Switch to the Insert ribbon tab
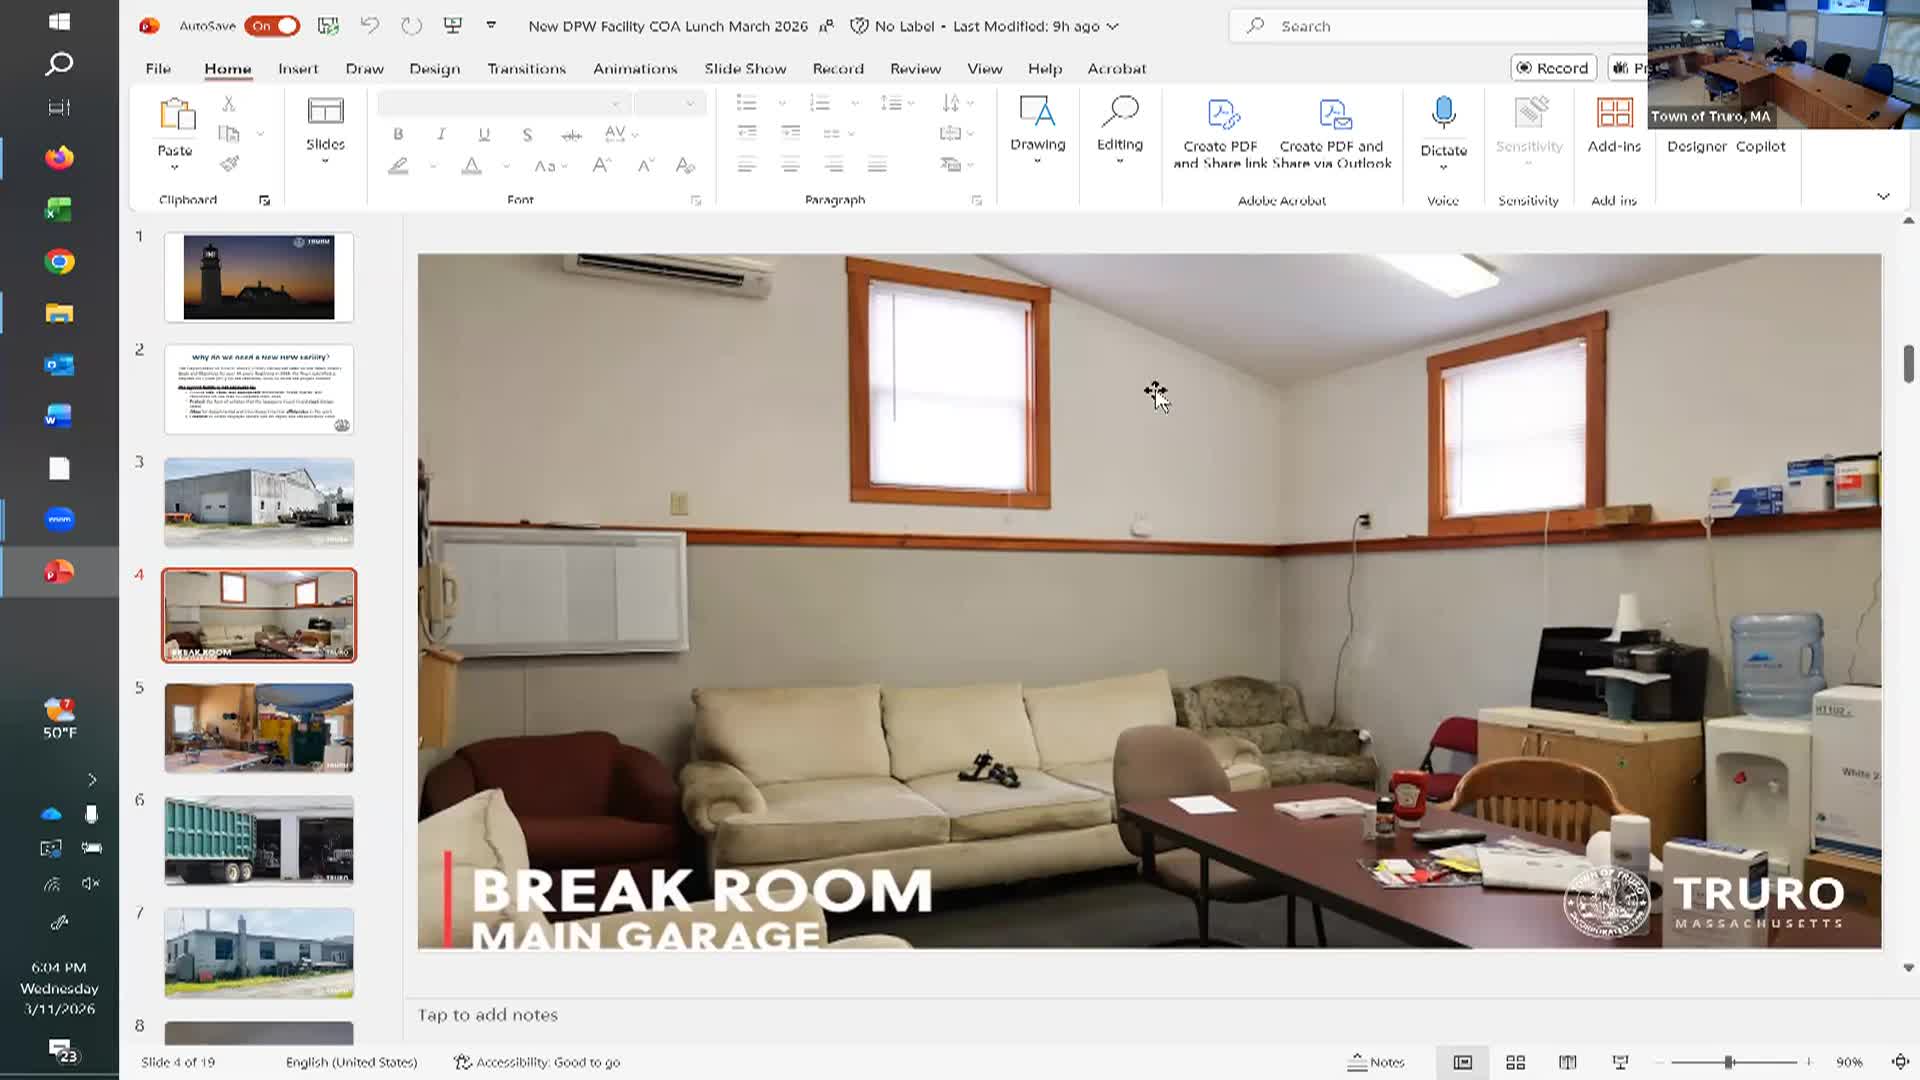The width and height of the screenshot is (1920, 1080). click(x=296, y=68)
